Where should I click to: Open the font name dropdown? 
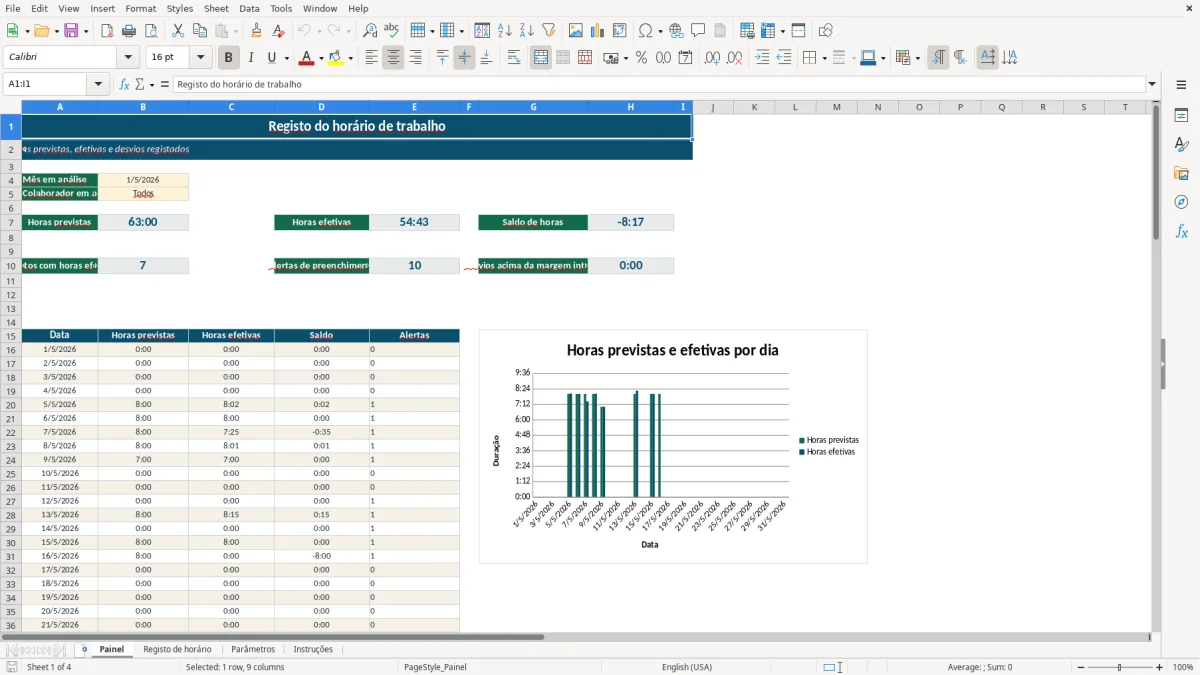(128, 58)
